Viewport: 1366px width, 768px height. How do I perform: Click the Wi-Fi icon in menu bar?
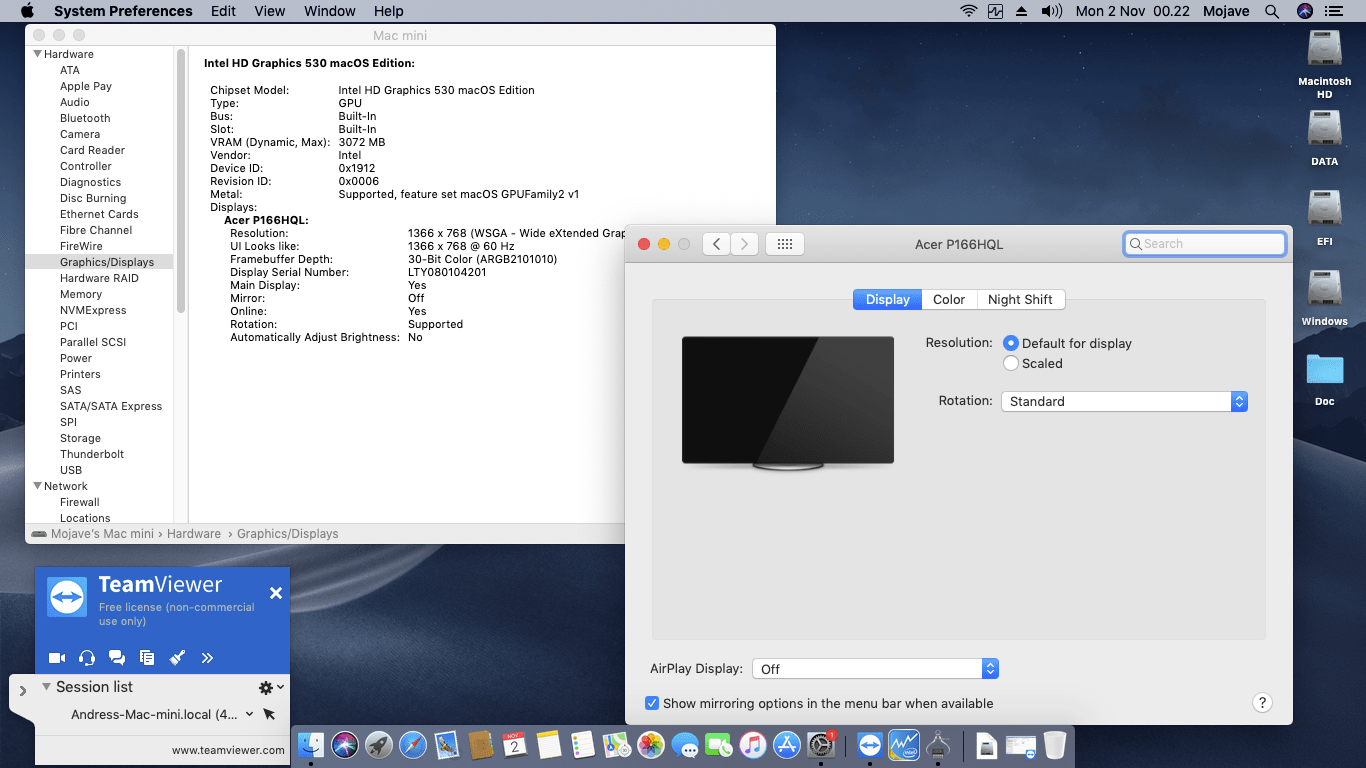click(967, 11)
